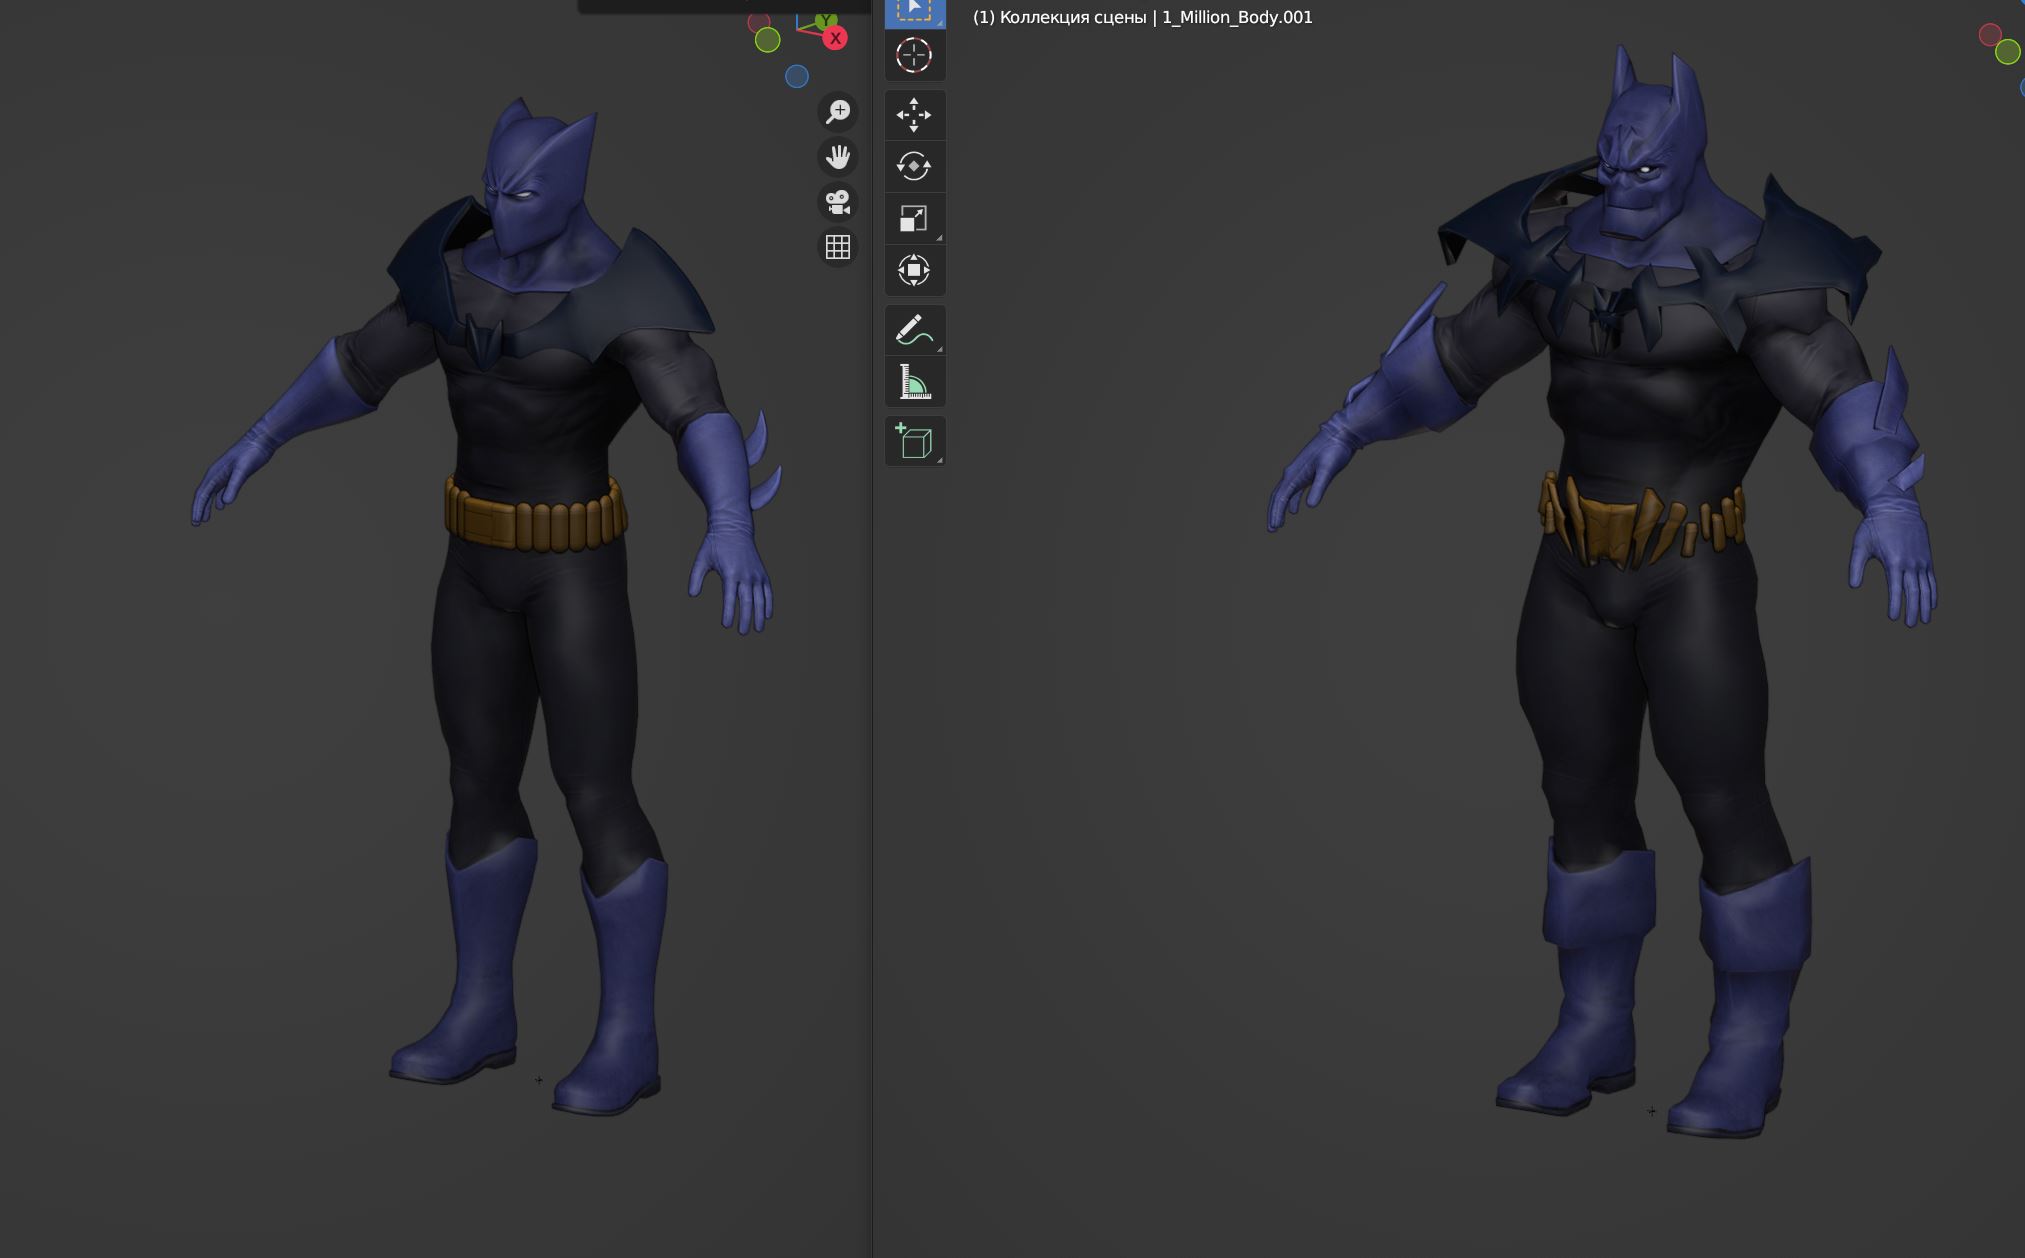The width and height of the screenshot is (2025, 1258).
Task: Choose the Measure ruler tool
Action: coord(914,382)
